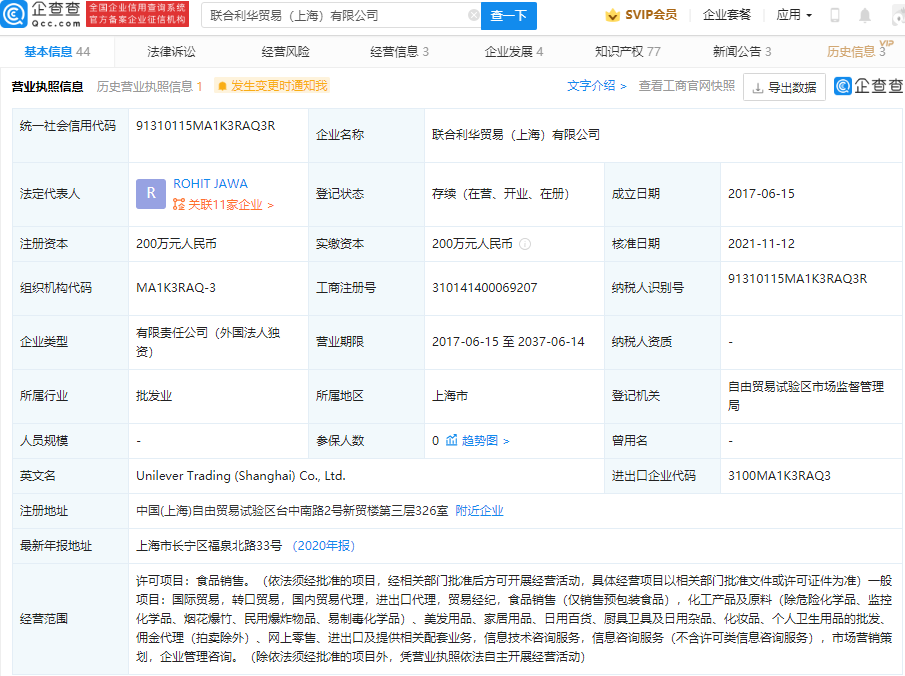
Task: Open the (2020年报) link
Action: click(324, 546)
